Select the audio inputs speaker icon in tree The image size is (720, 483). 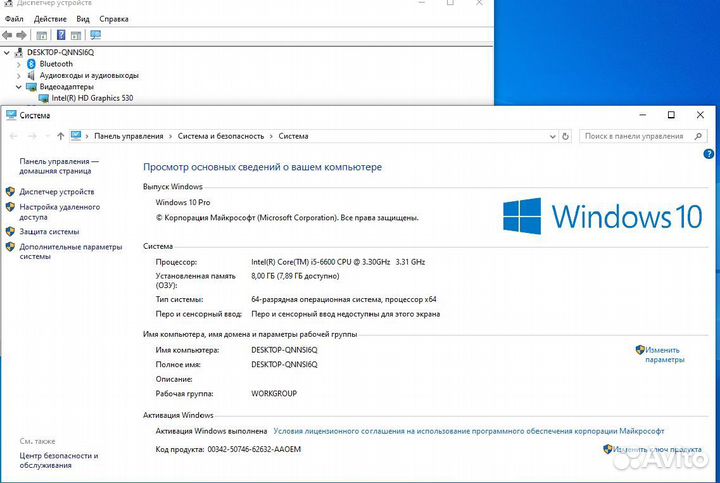click(x=31, y=75)
